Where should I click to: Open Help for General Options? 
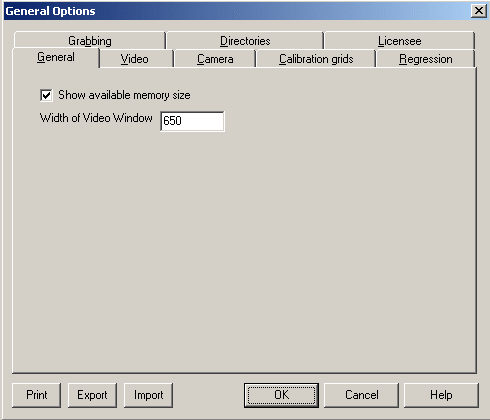tap(441, 395)
